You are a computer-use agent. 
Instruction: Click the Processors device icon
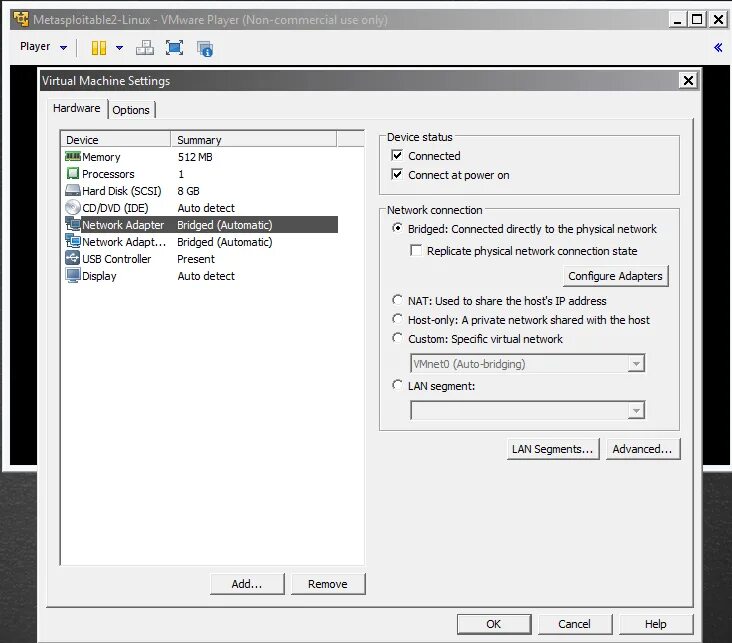tap(73, 173)
